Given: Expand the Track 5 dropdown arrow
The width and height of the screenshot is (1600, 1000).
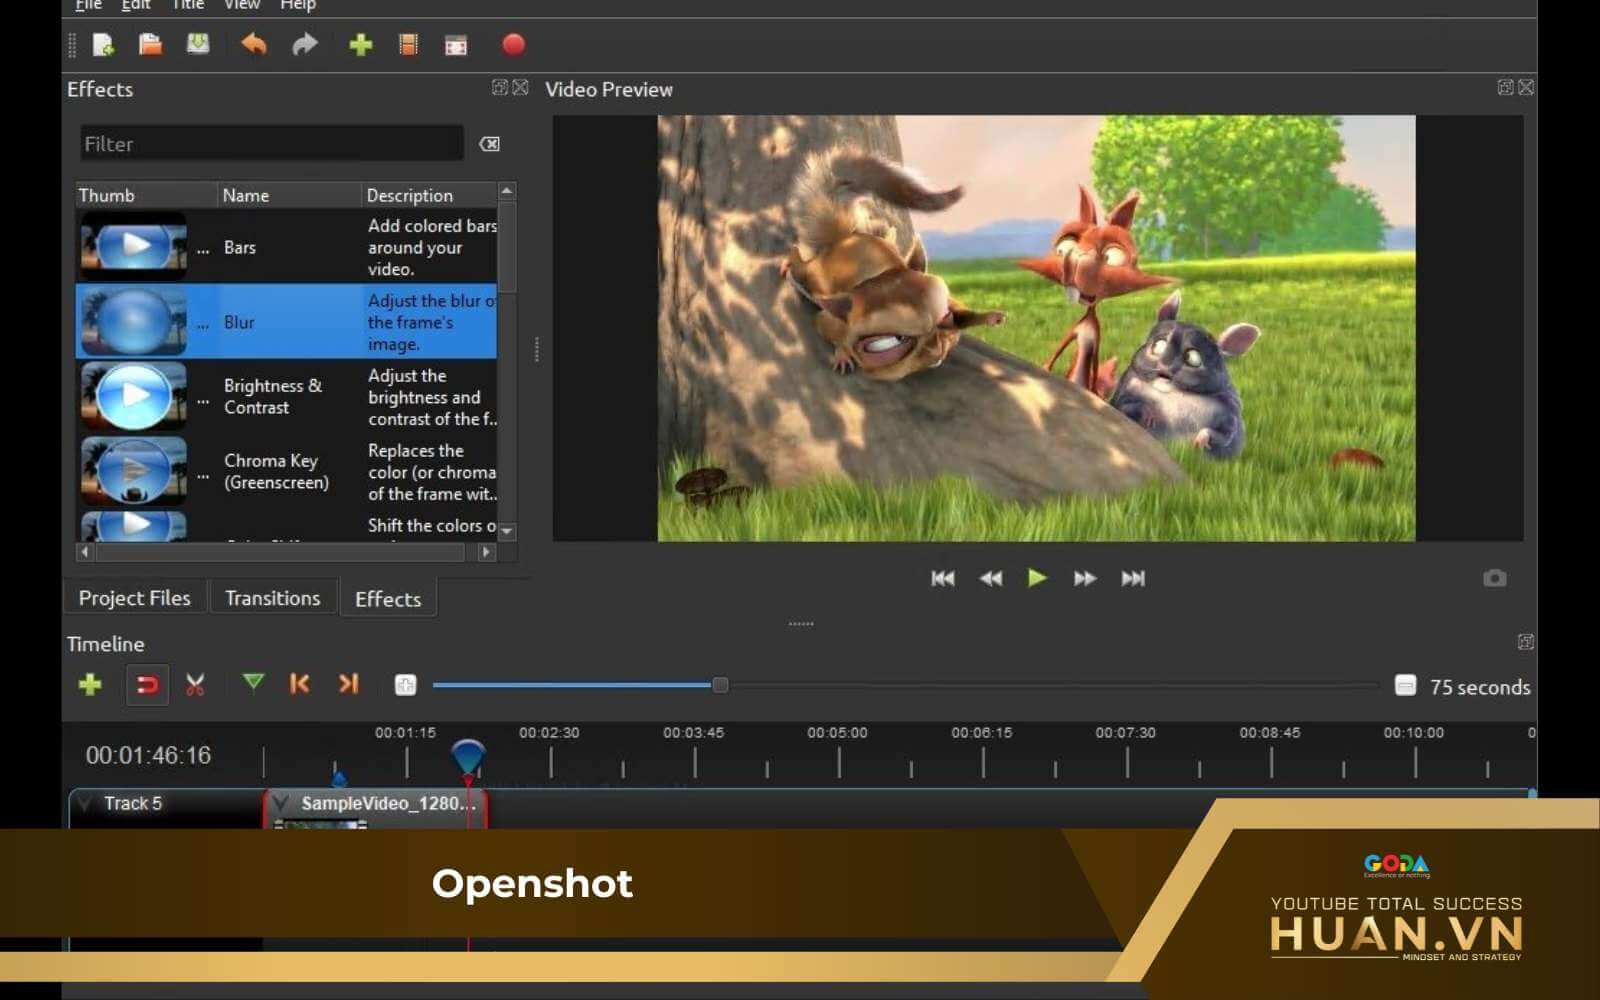Looking at the screenshot, I should 85,803.
